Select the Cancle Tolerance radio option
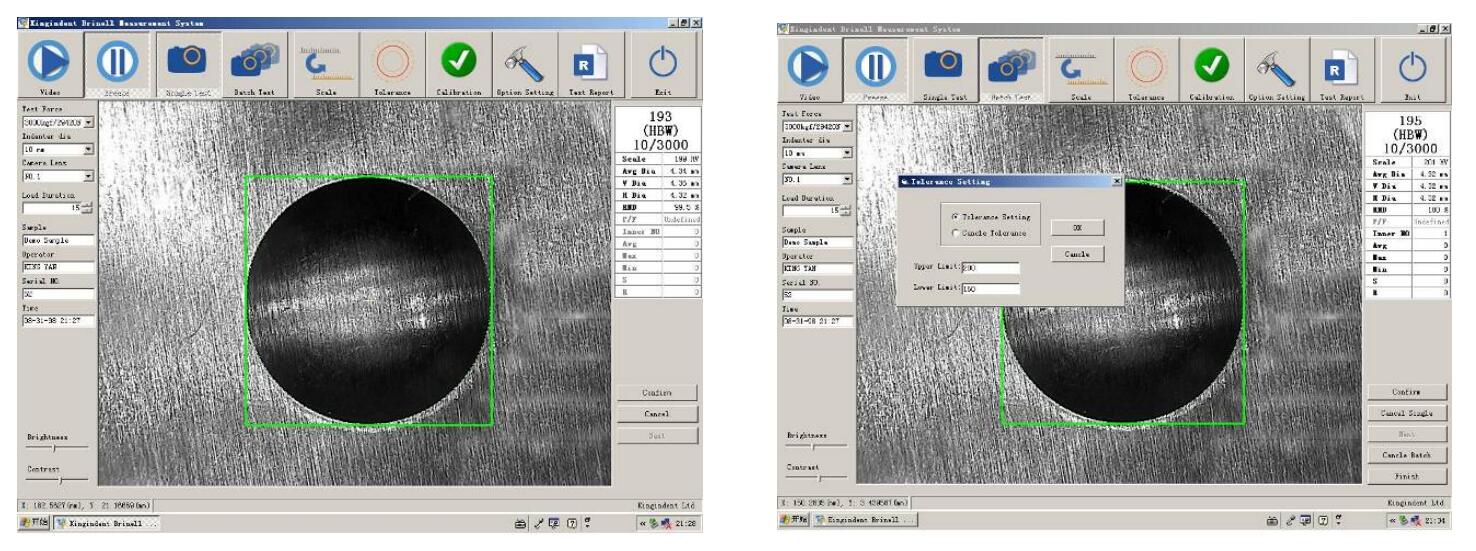The width and height of the screenshot is (1476, 551). [954, 233]
